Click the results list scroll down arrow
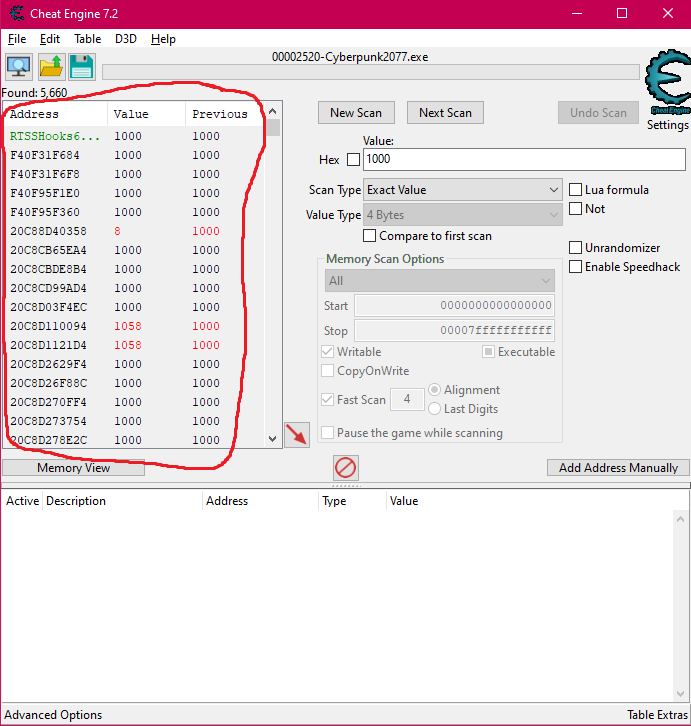691x726 pixels. pyautogui.click(x=272, y=438)
